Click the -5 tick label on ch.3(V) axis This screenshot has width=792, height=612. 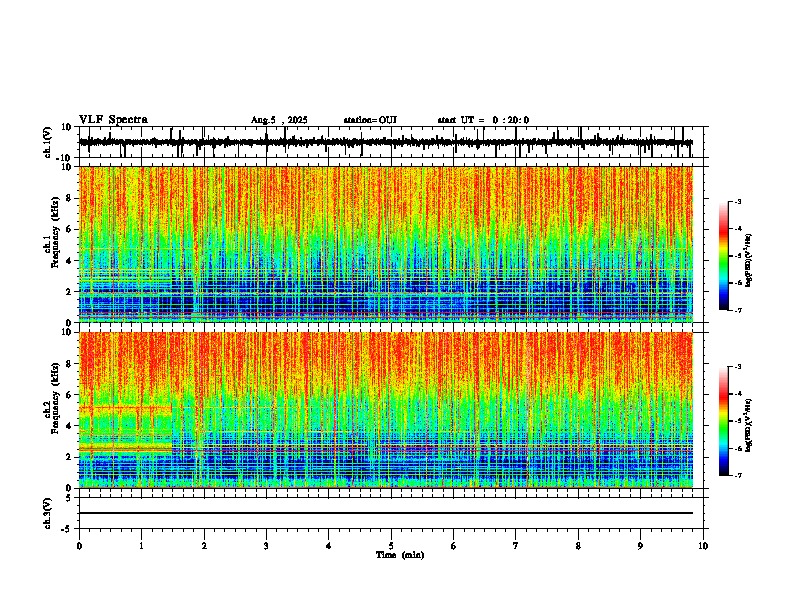pos(67,529)
